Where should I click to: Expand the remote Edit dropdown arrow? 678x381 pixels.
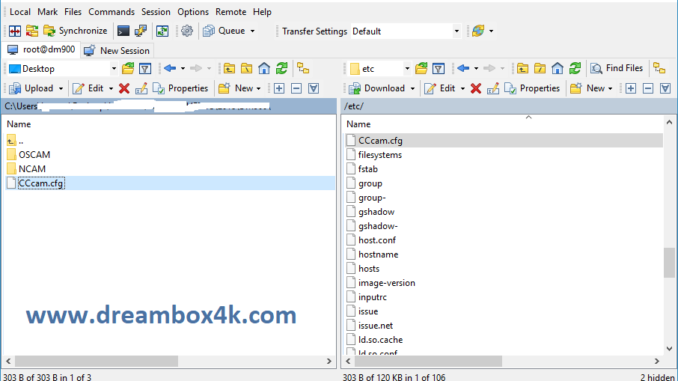click(463, 89)
